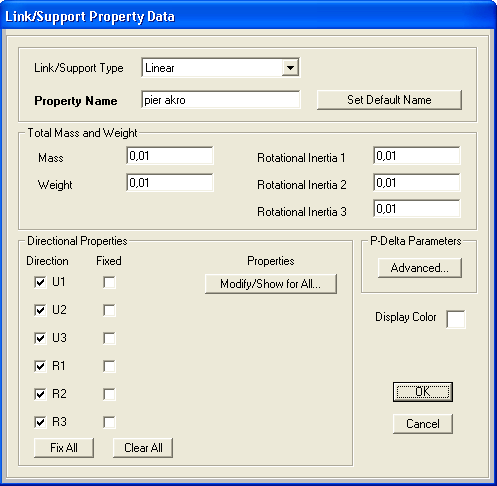Screen dimensions: 497x486
Task: Click the Rotational Inertia 1 field
Action: pyautogui.click(x=417, y=156)
